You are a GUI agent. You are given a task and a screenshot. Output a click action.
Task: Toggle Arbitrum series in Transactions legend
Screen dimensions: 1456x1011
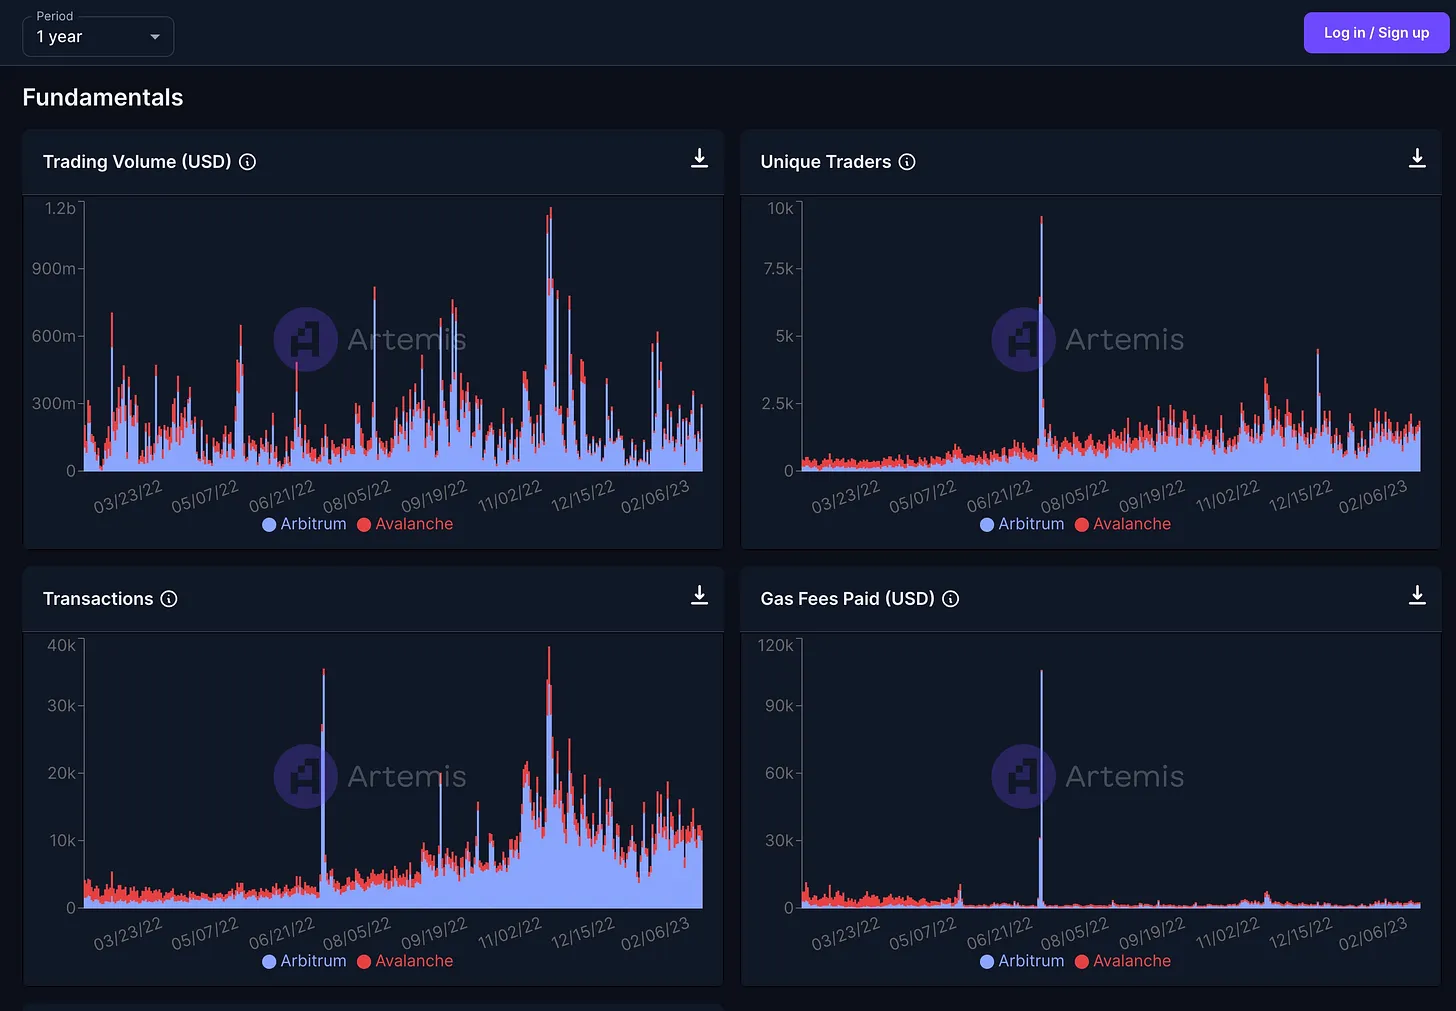click(x=304, y=961)
